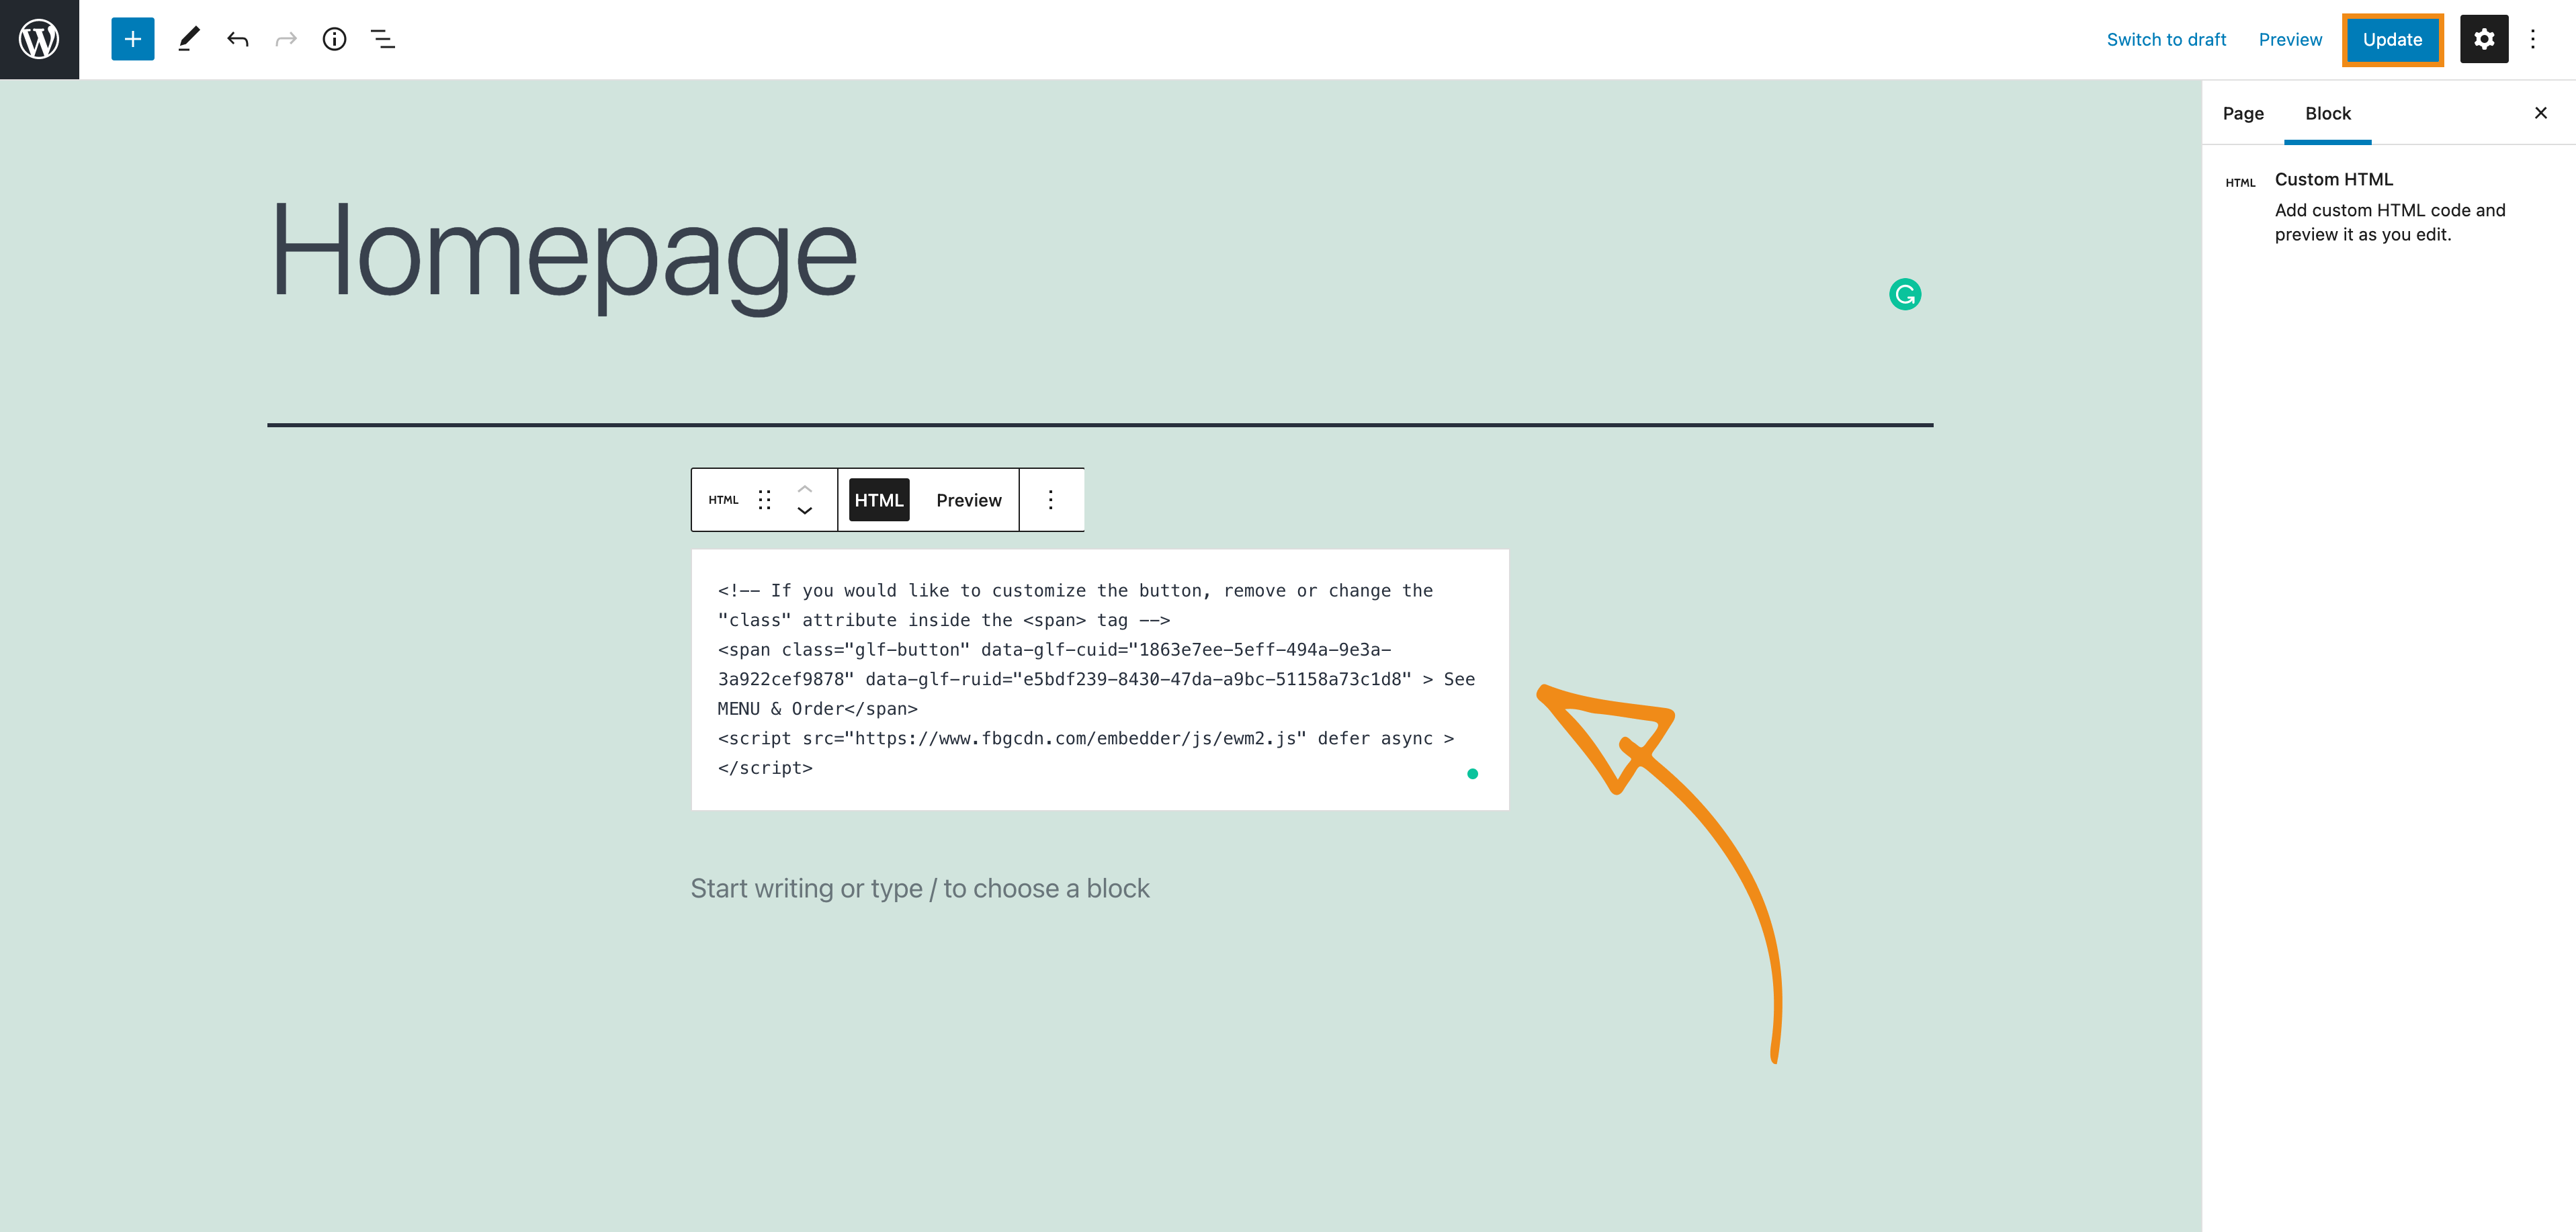Redo with the forward arrow icon
Image resolution: width=2576 pixels, height=1232 pixels.
pyautogui.click(x=286, y=39)
